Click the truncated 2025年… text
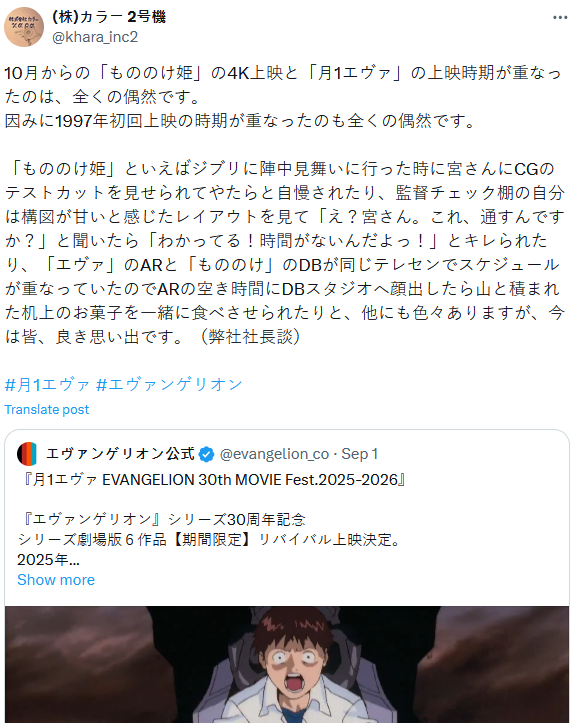The height and width of the screenshot is (723, 577). tap(48, 560)
